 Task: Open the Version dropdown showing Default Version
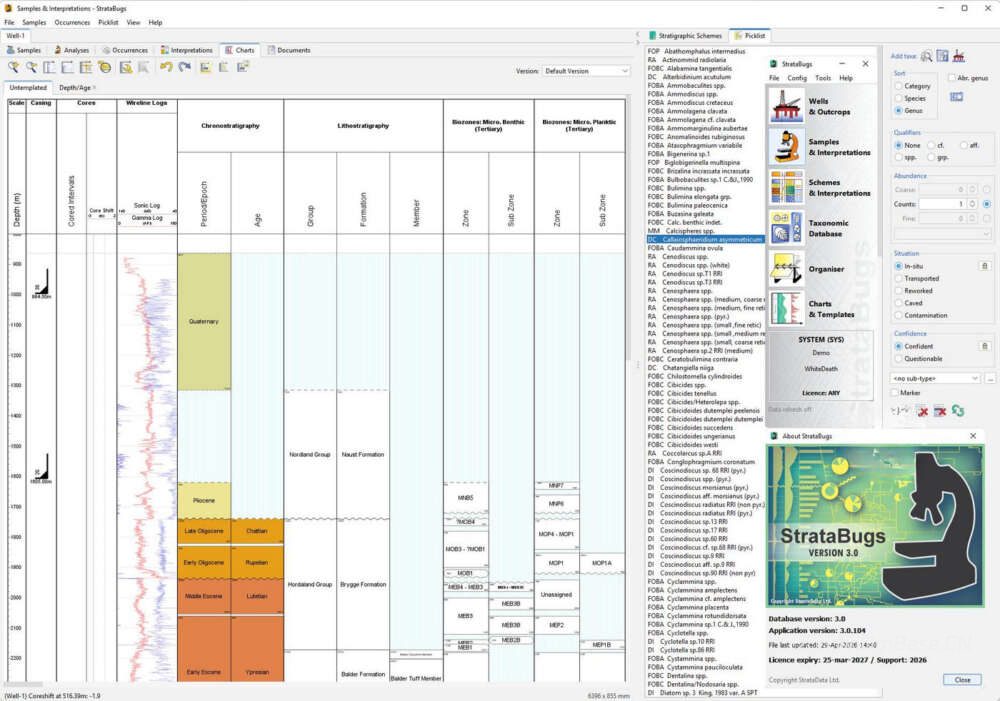coord(585,71)
